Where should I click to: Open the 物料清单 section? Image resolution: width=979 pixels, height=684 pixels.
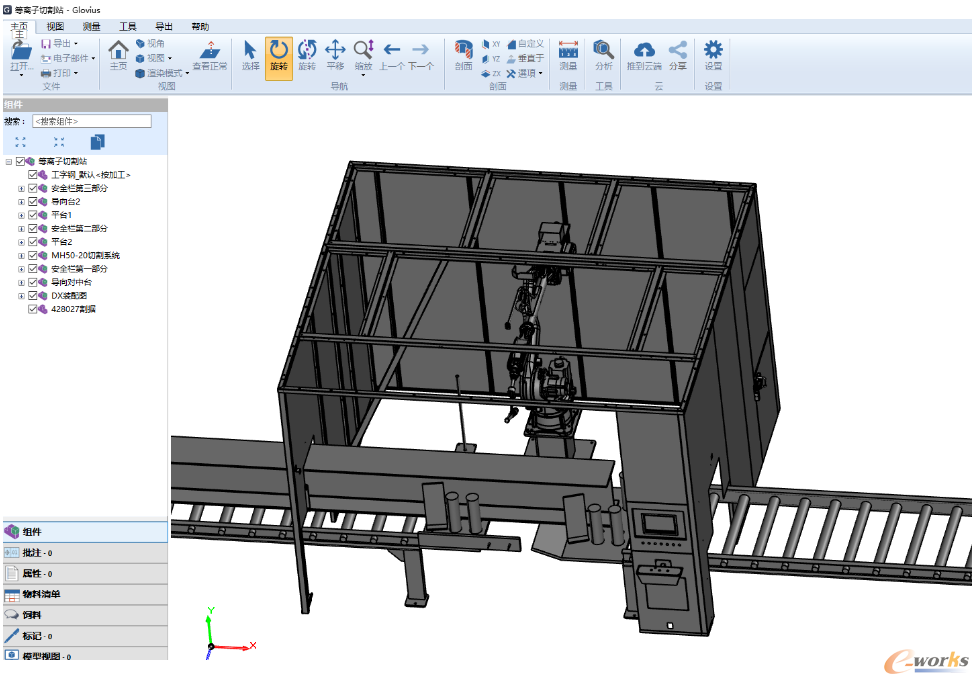click(x=86, y=594)
